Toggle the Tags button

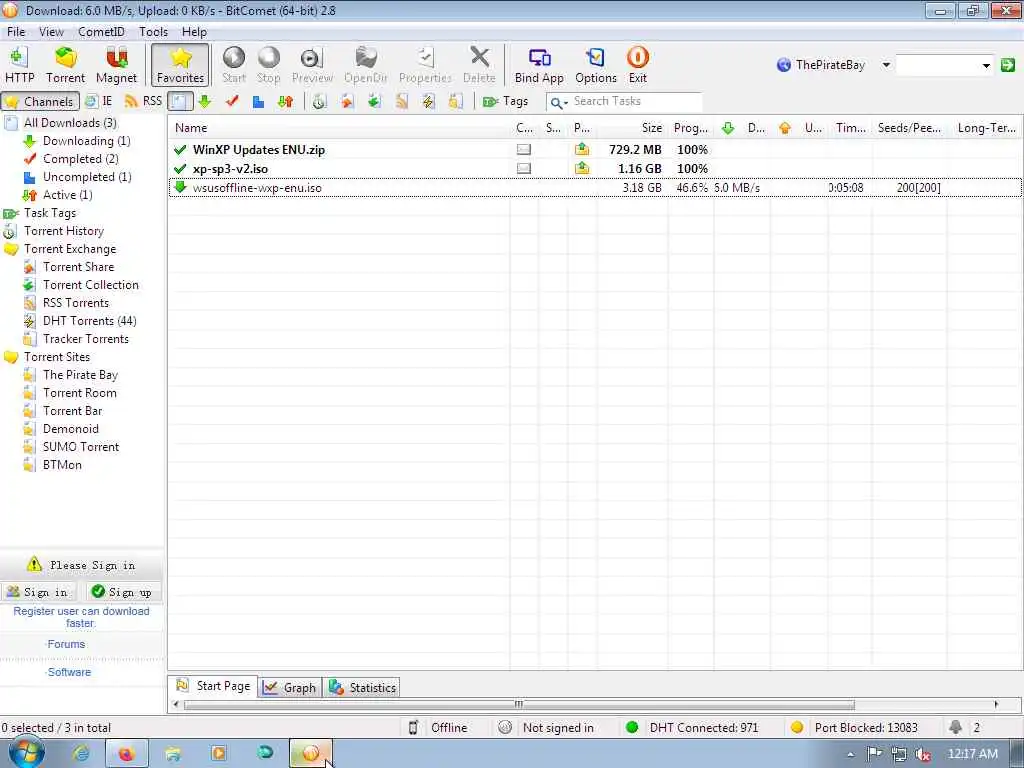505,101
